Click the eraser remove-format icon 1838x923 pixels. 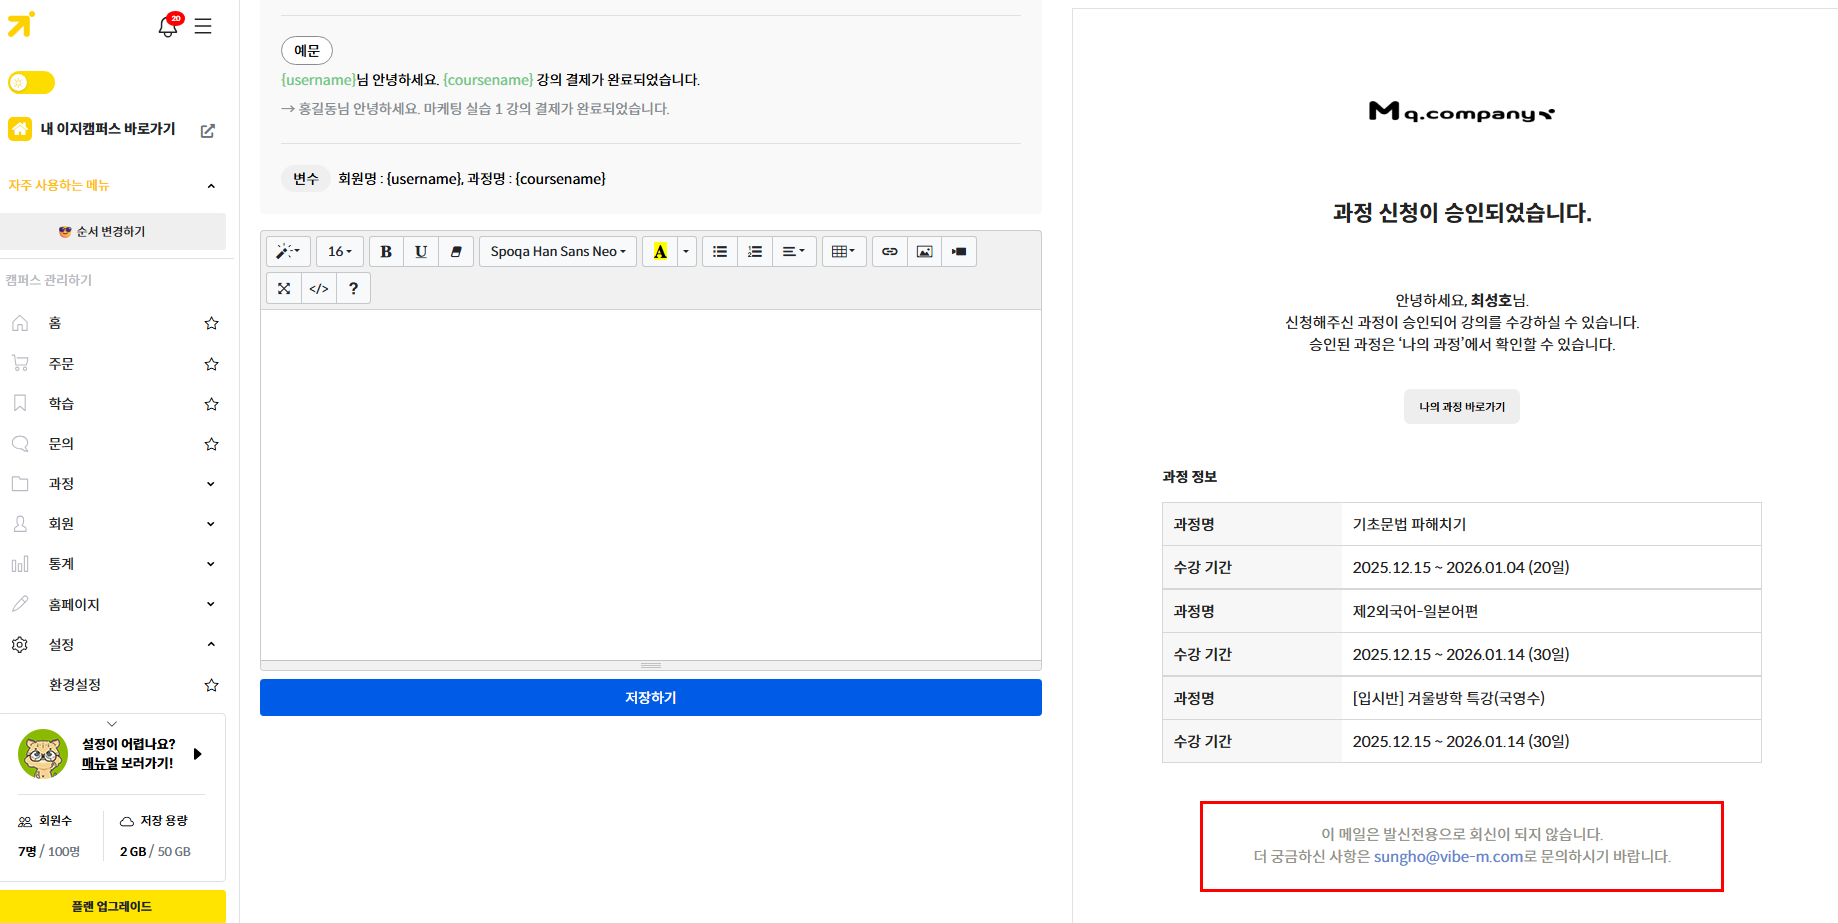(x=456, y=251)
